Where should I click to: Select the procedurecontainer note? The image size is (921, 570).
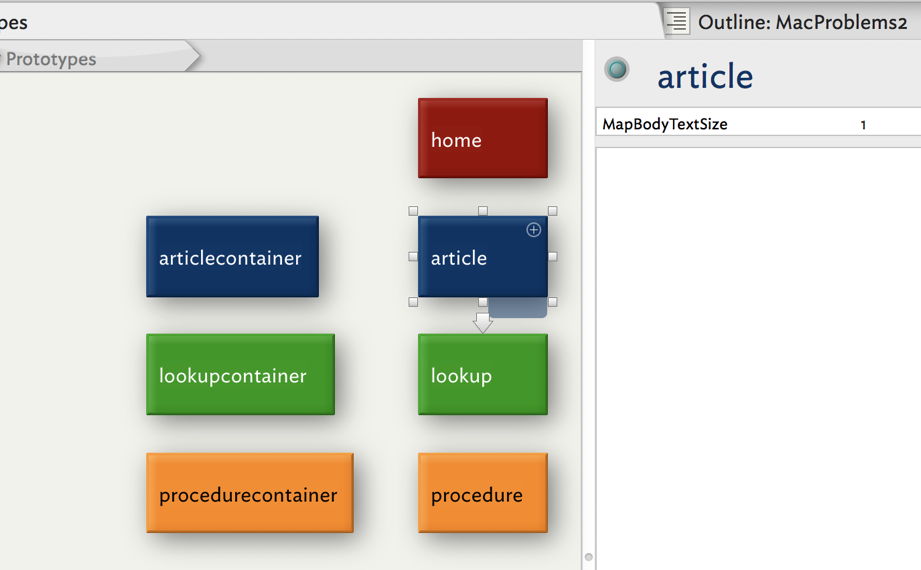tap(249, 493)
